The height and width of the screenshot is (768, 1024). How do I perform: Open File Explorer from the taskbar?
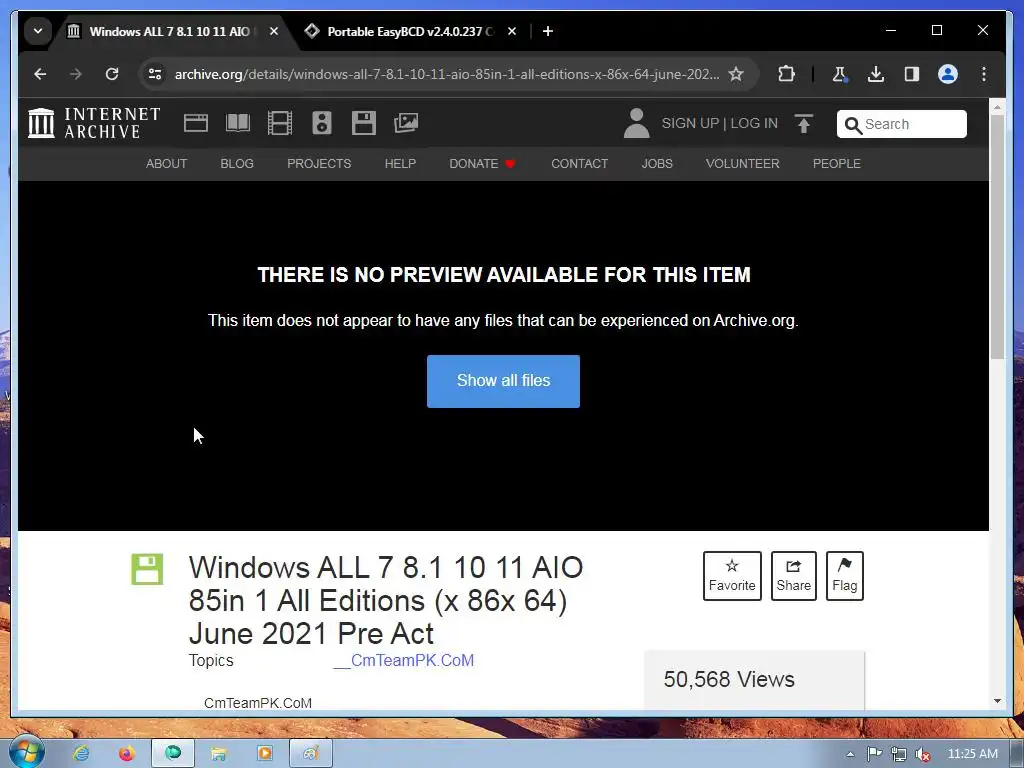click(x=219, y=753)
